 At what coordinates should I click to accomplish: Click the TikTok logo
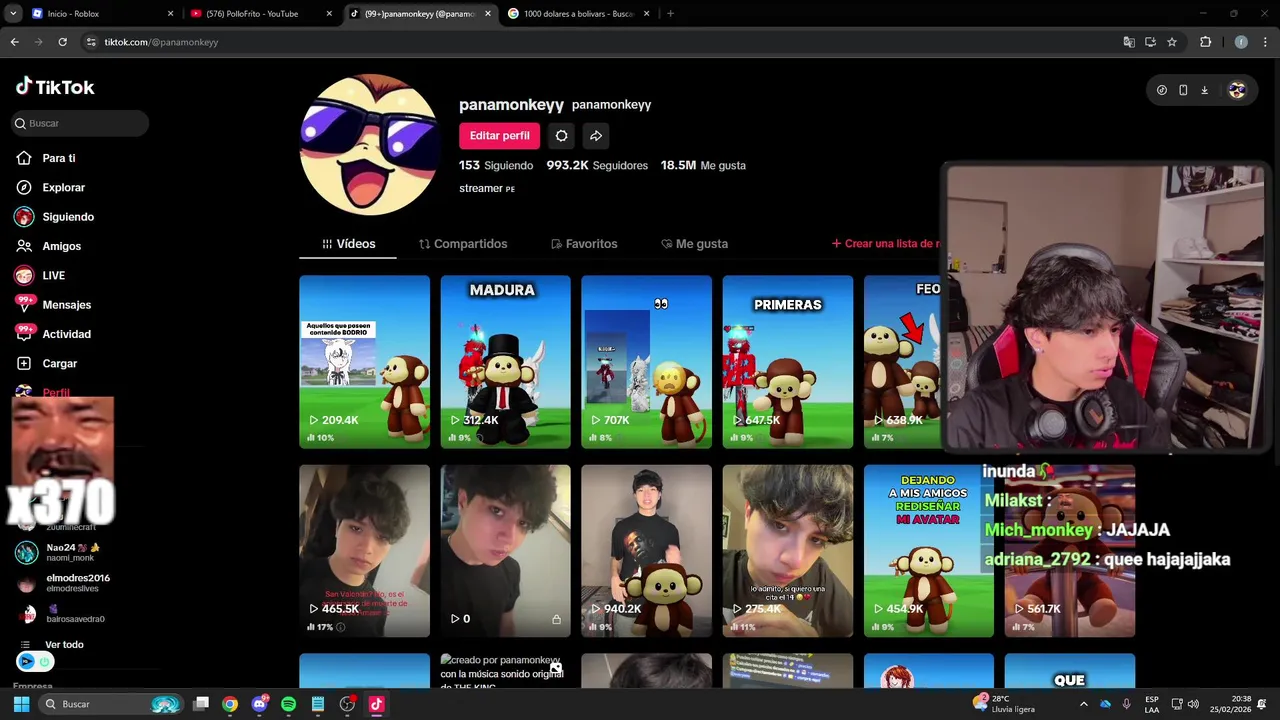55,87
